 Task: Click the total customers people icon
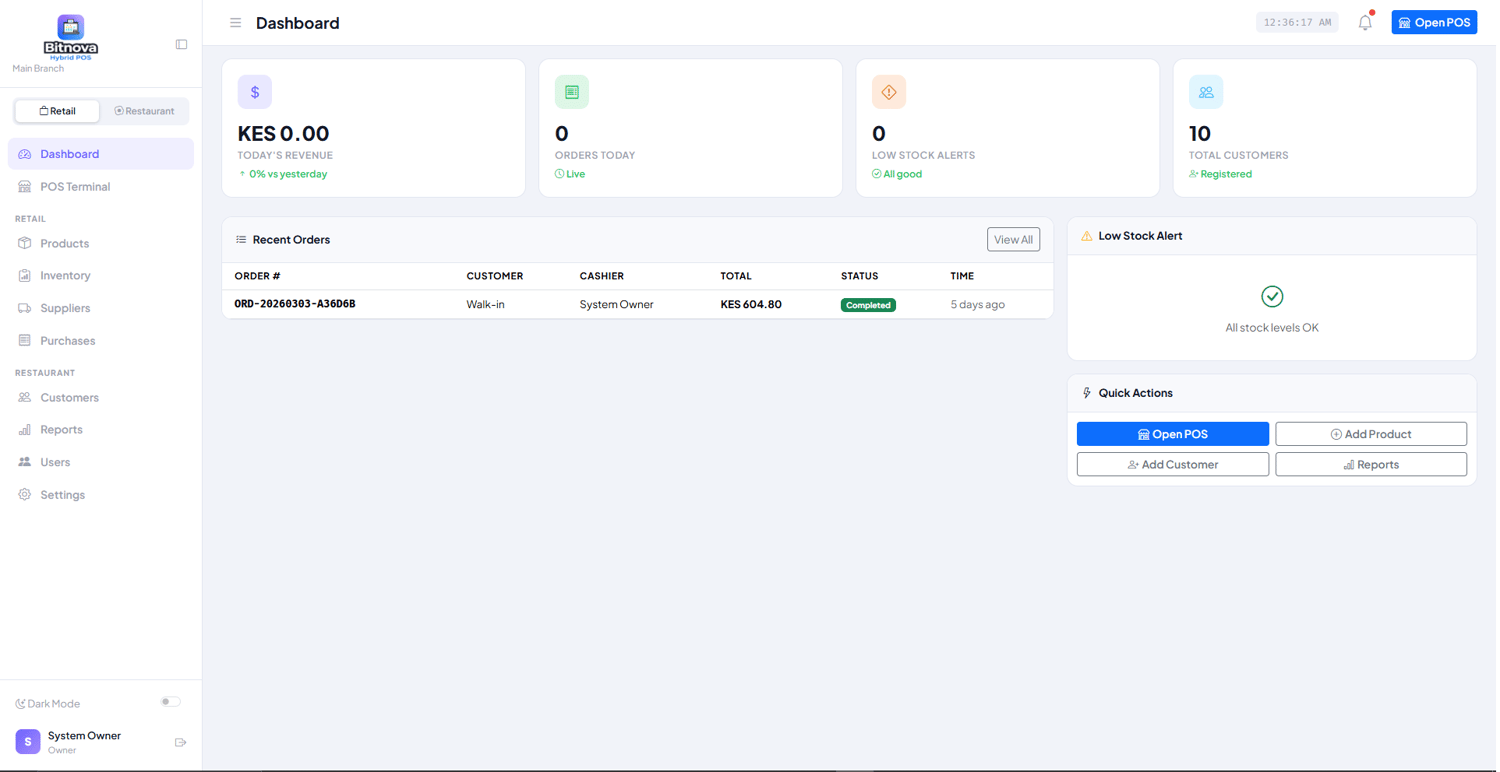1206,92
